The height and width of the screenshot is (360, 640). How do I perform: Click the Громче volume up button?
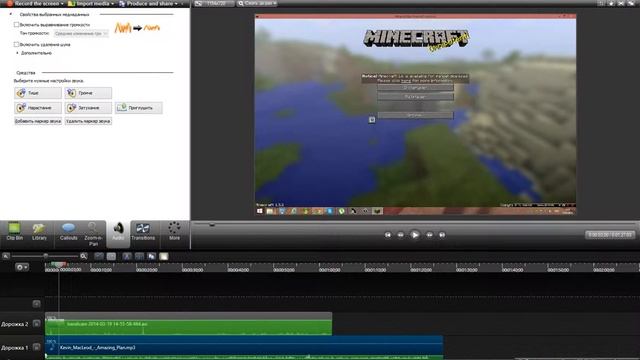click(x=88, y=93)
